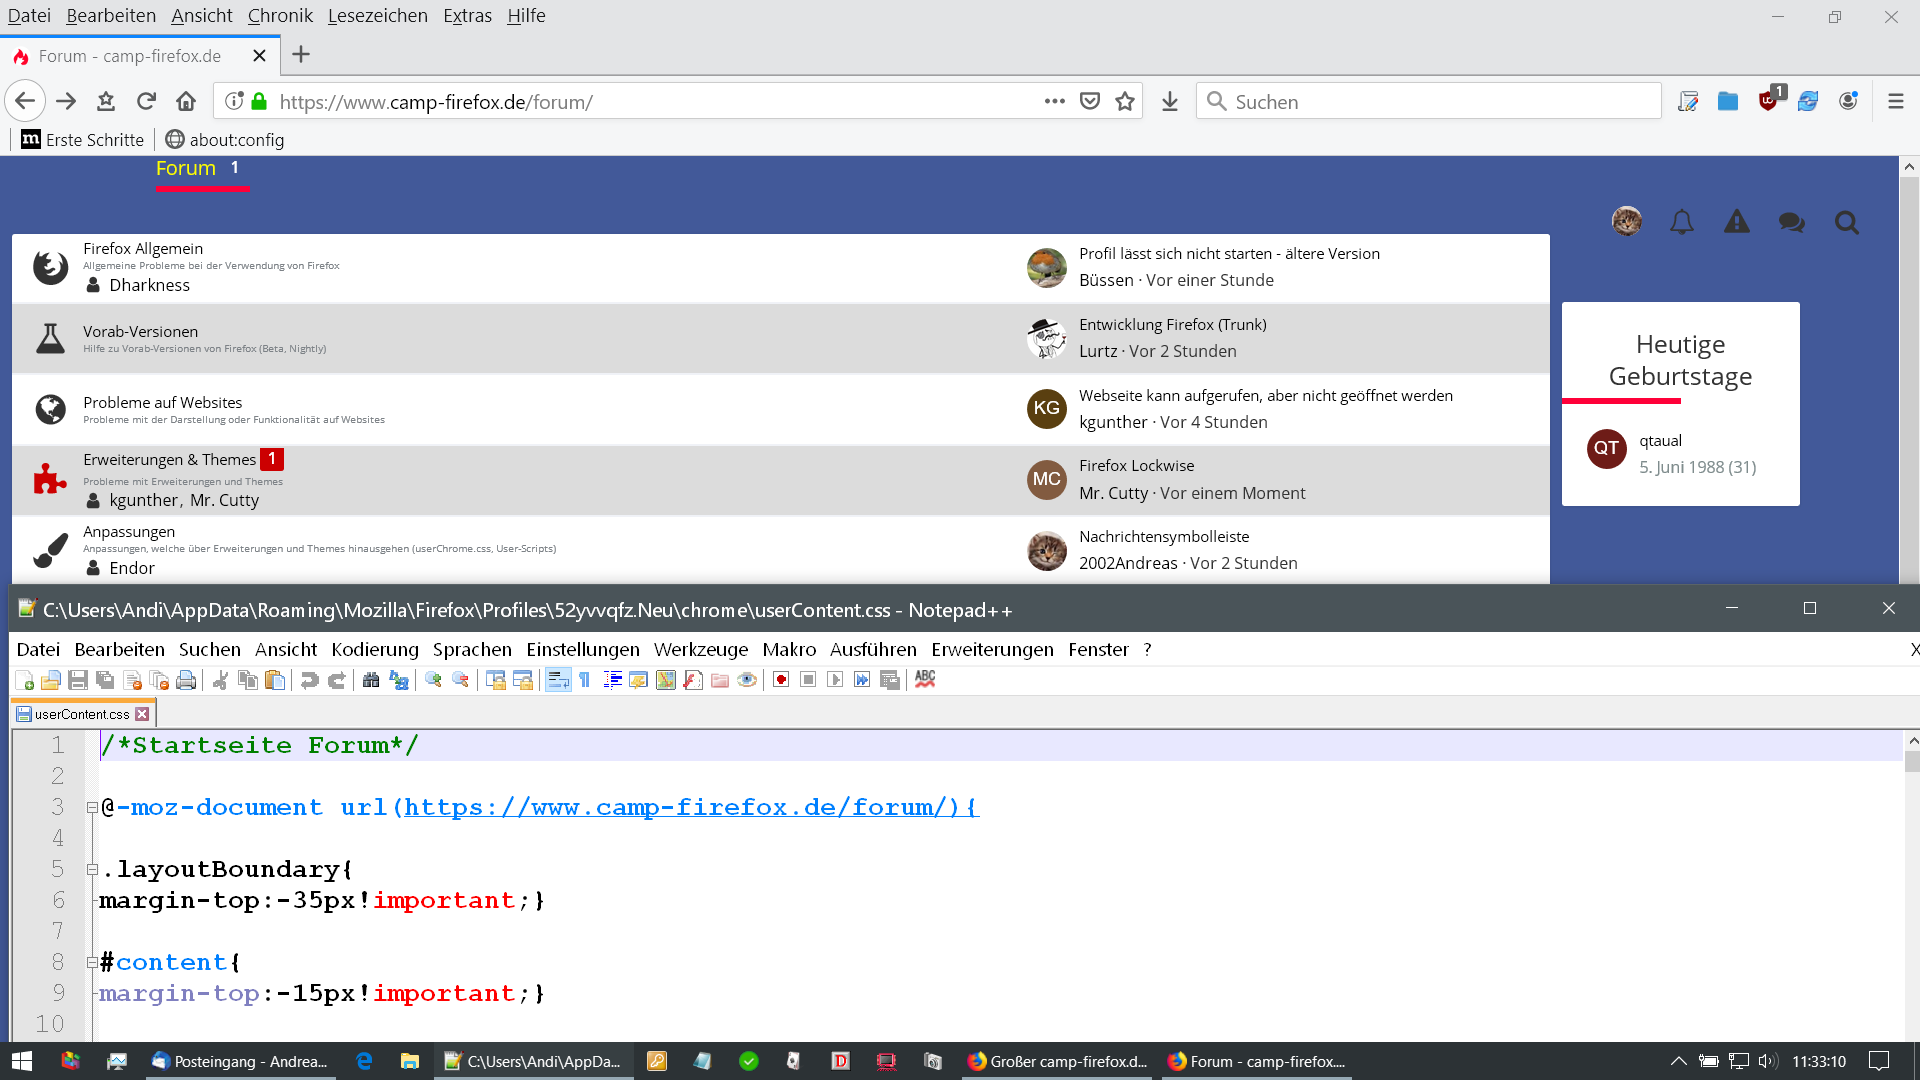Screen dimensions: 1920x1080
Task: Open the forum notifications bell icon
Action: coord(1682,222)
